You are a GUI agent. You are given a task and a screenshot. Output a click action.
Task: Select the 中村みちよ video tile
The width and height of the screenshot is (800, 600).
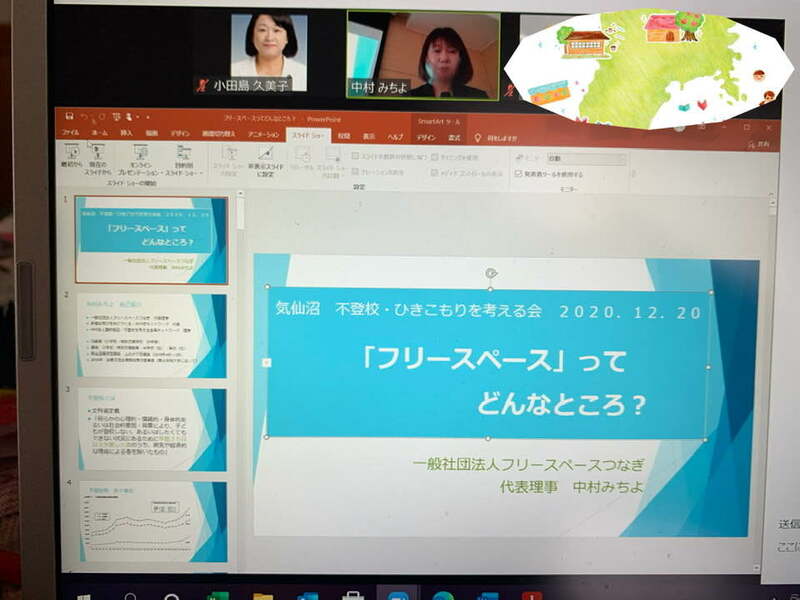click(423, 55)
